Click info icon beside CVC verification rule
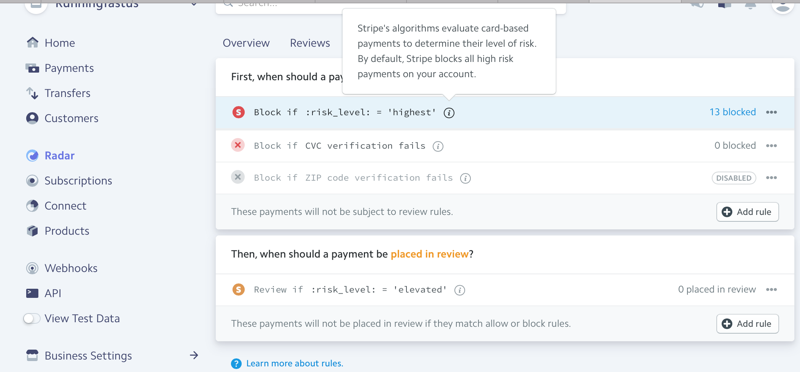 438,146
